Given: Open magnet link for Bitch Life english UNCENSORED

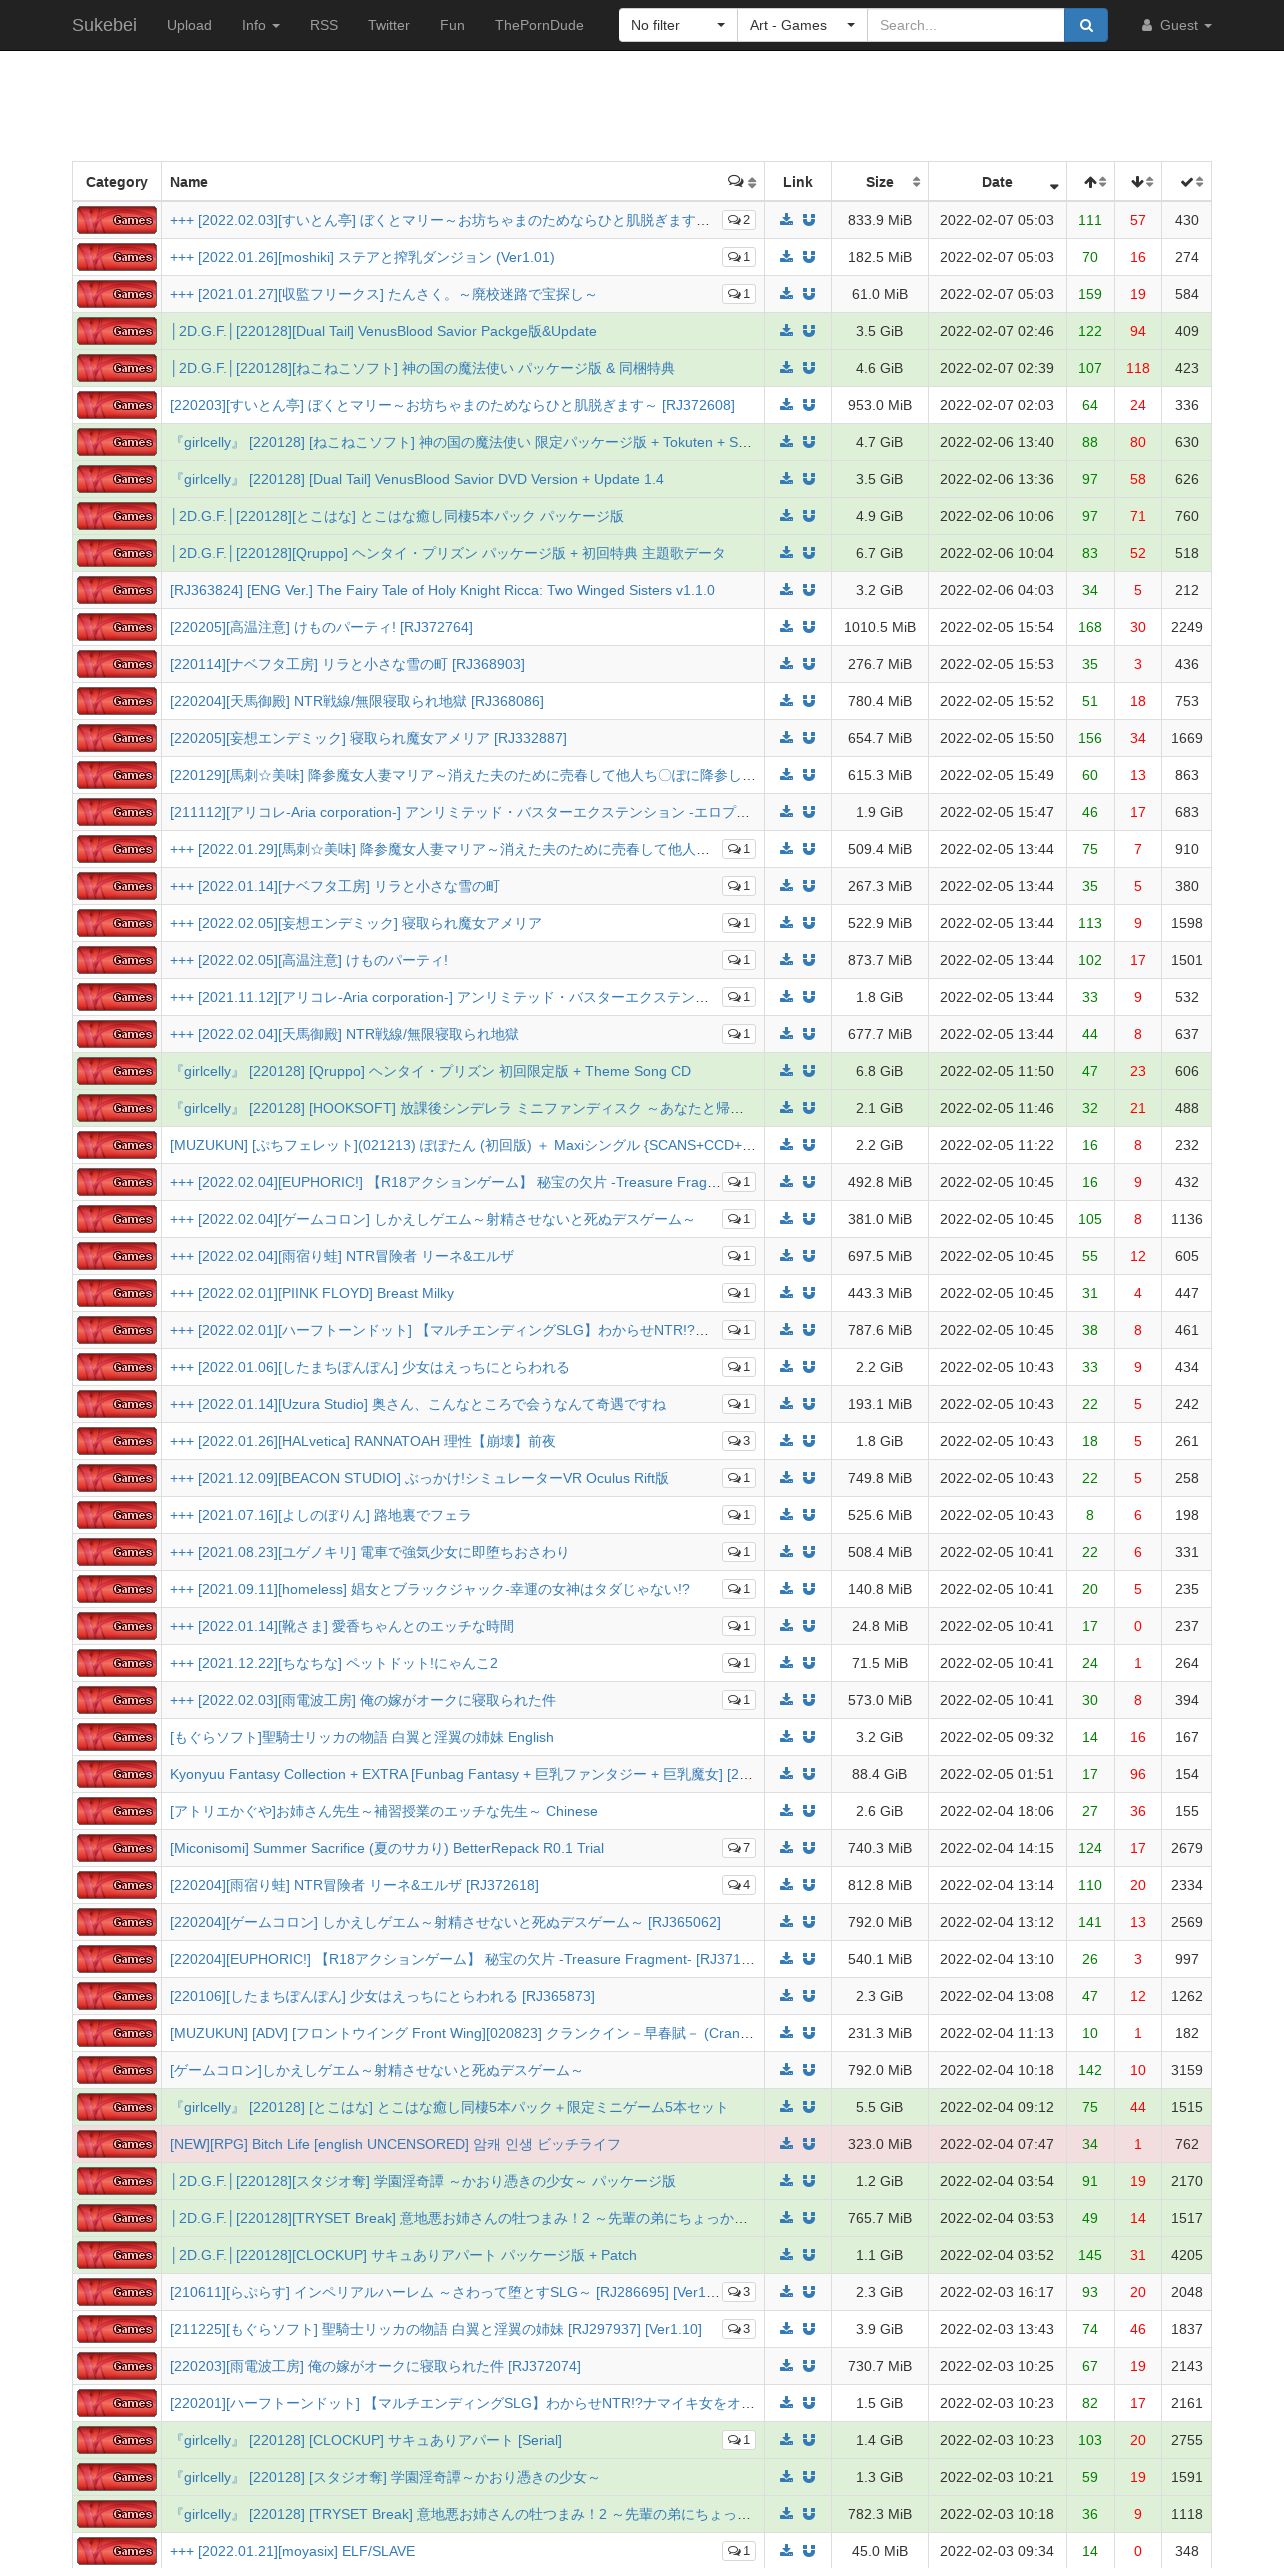Looking at the screenshot, I should coord(809,2144).
